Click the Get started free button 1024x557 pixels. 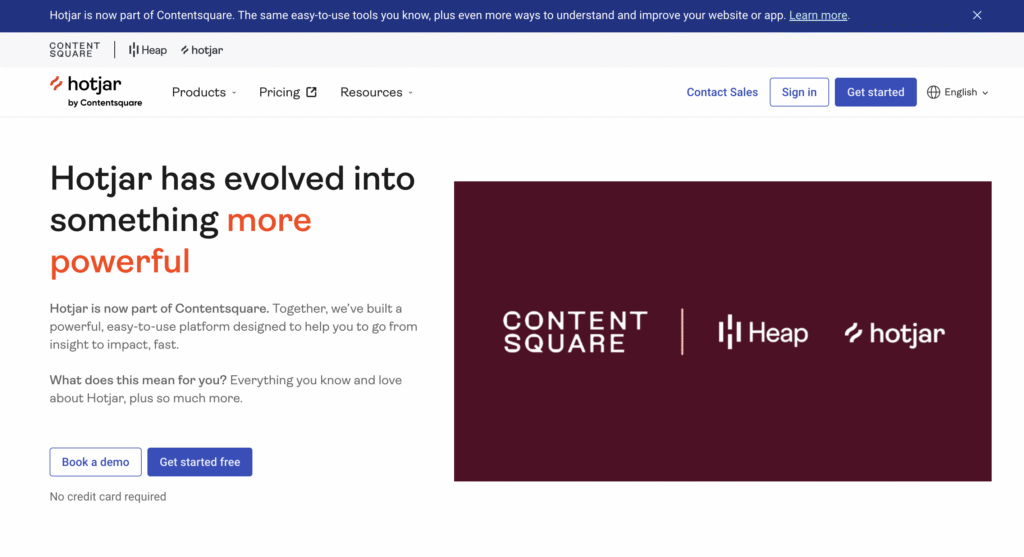200,462
